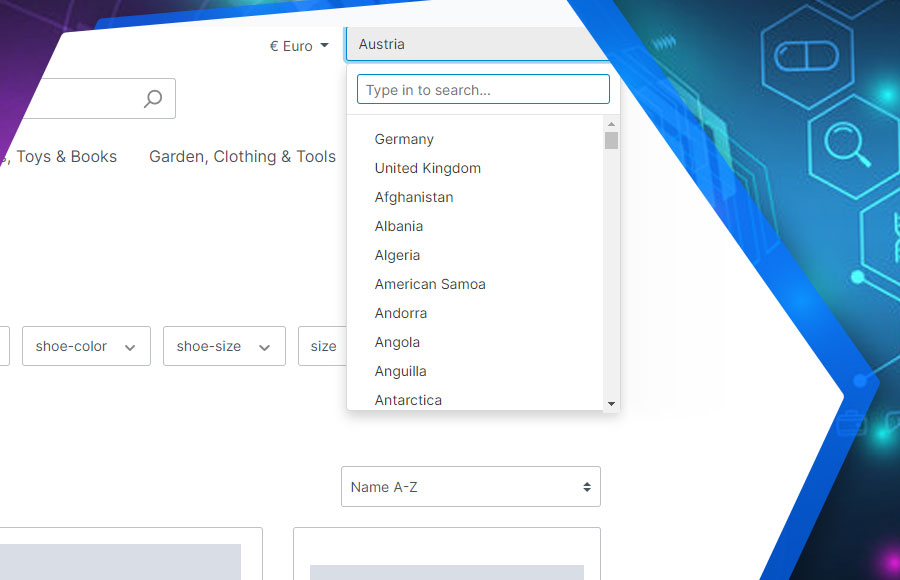Click the caret beside € Euro
The image size is (900, 580).
[x=325, y=45]
